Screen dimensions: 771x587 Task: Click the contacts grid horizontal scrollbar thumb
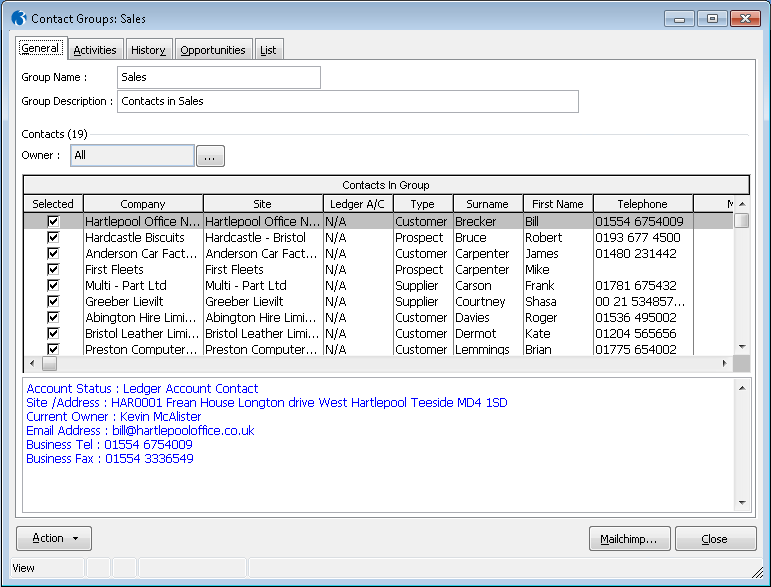pos(49,364)
